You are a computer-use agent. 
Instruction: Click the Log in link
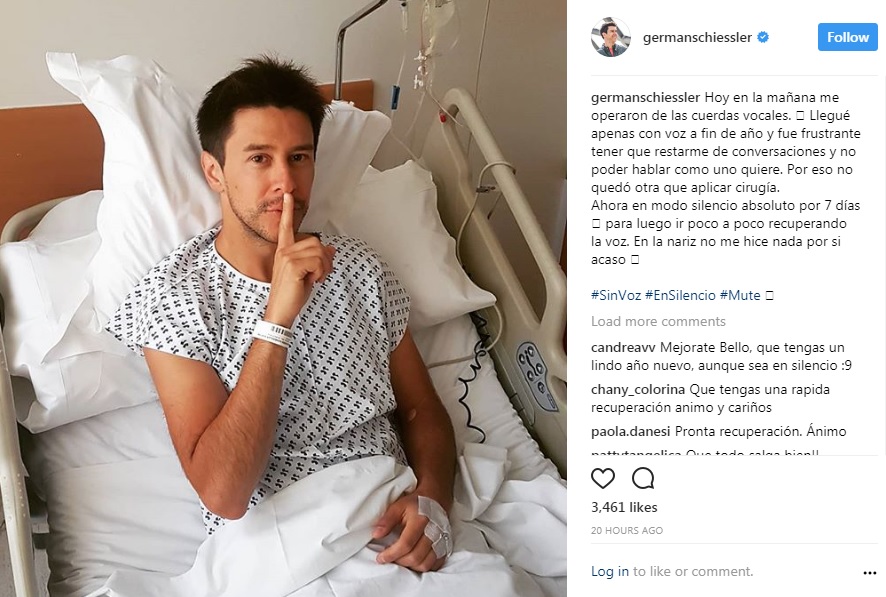(610, 572)
